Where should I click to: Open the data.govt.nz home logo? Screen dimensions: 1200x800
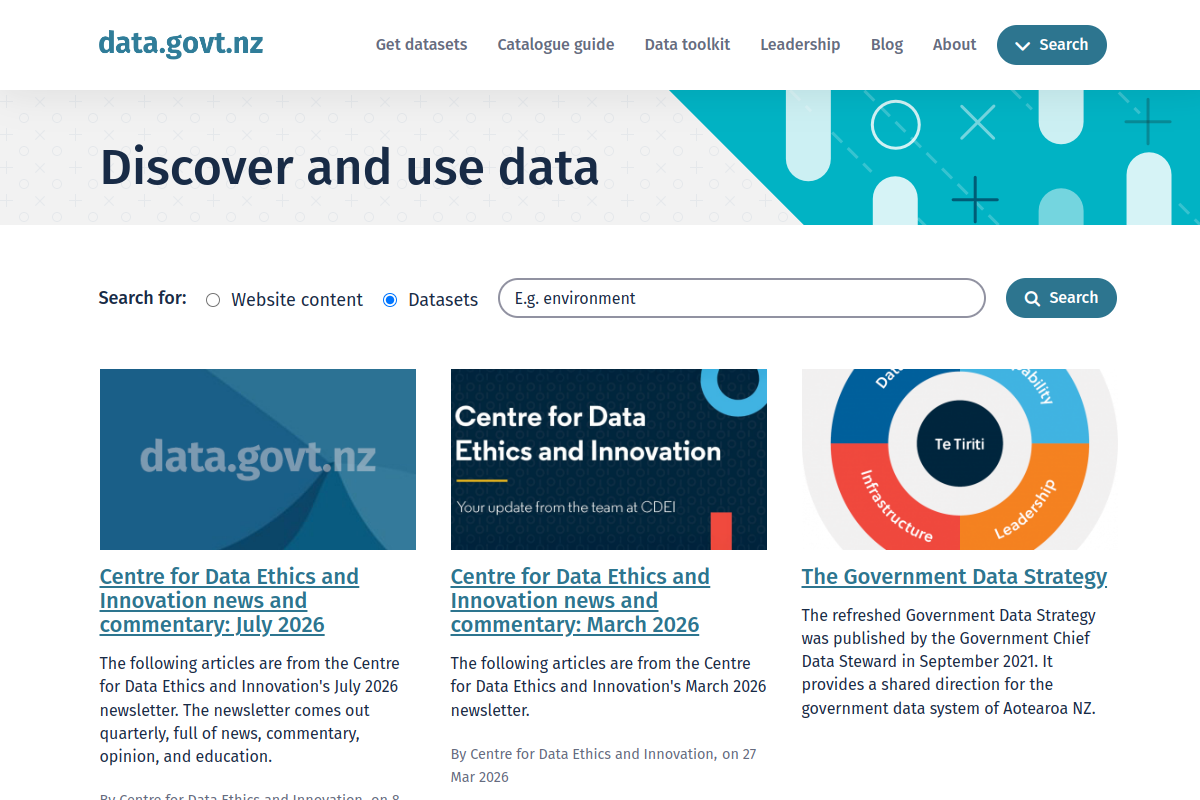click(181, 43)
